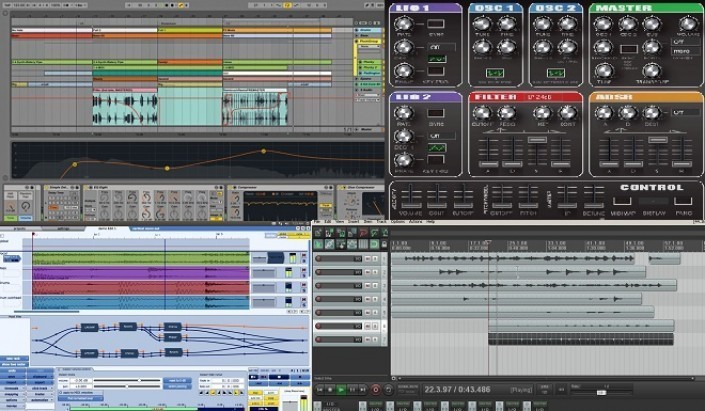The height and width of the screenshot is (411, 705).
Task: Click the middle yellow EQ curve point in Ableton
Action: click(167, 168)
